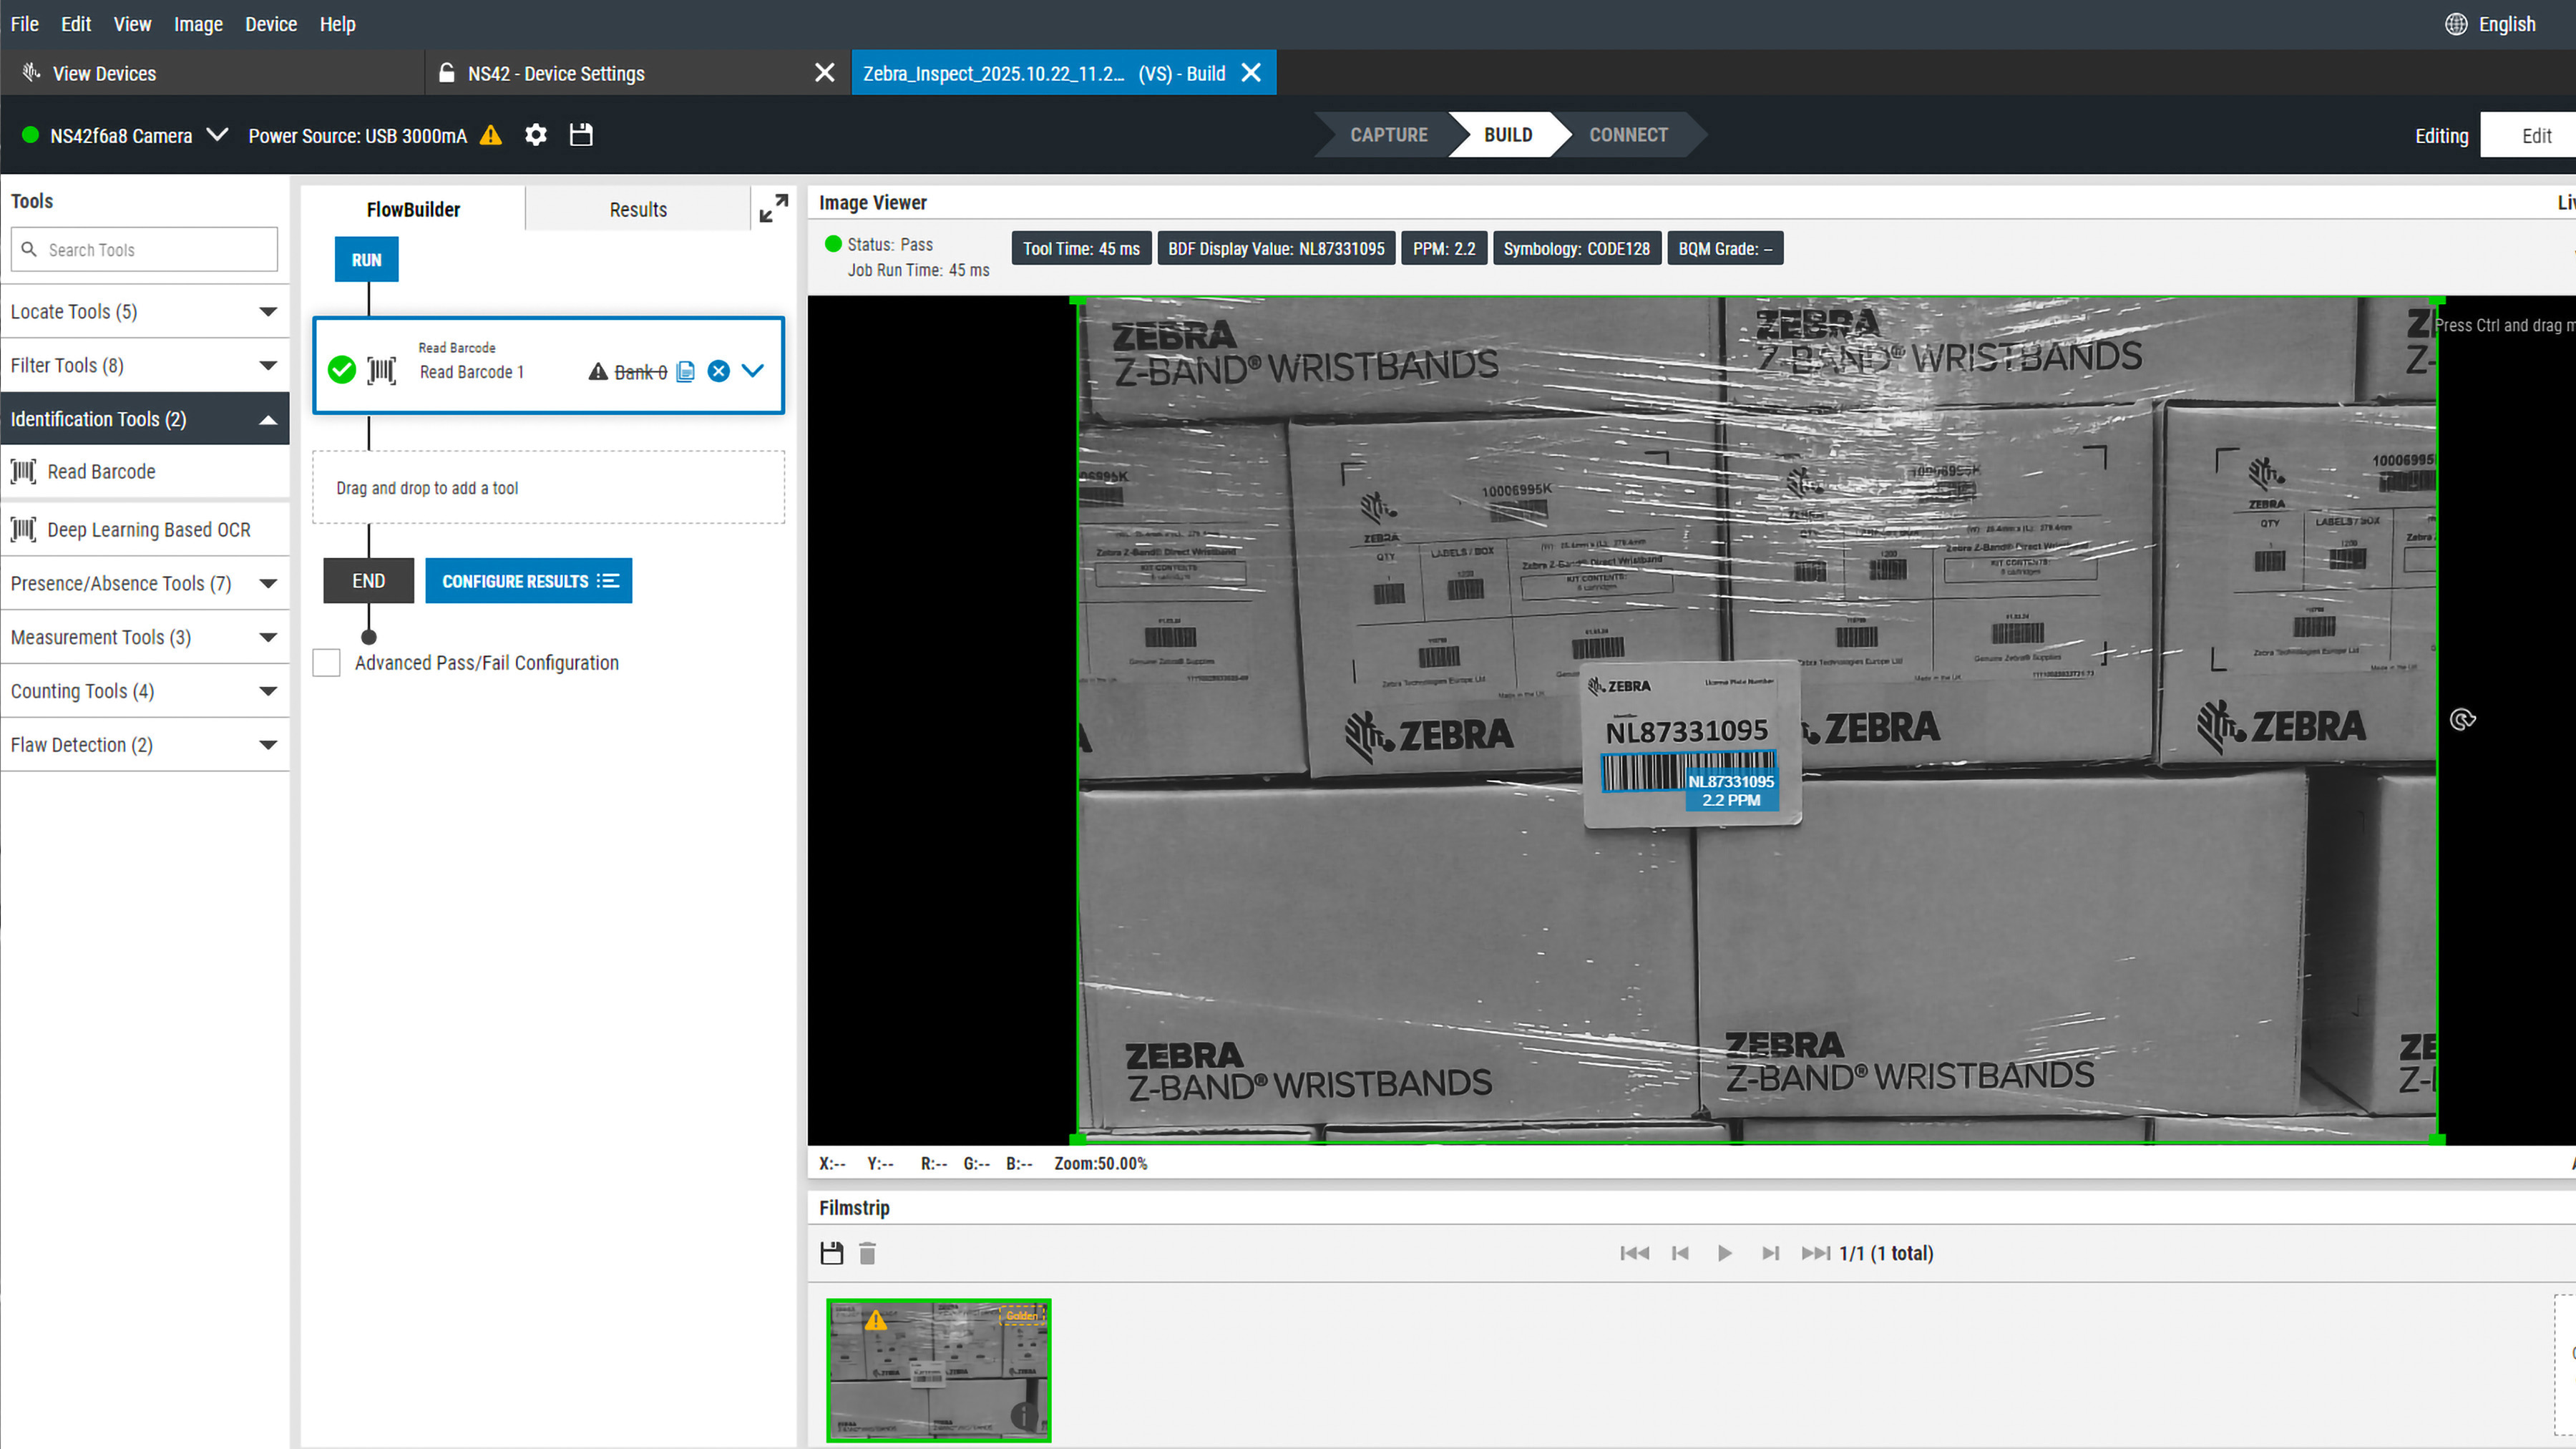This screenshot has width=2576, height=1449.
Task: Click the Search Tools field
Action: click(x=144, y=249)
